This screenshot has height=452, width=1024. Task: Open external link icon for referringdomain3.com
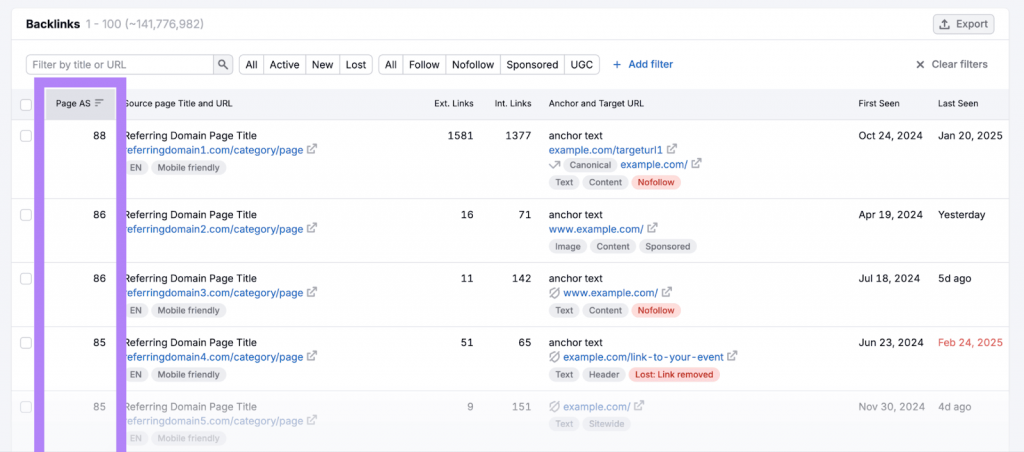[x=312, y=293]
